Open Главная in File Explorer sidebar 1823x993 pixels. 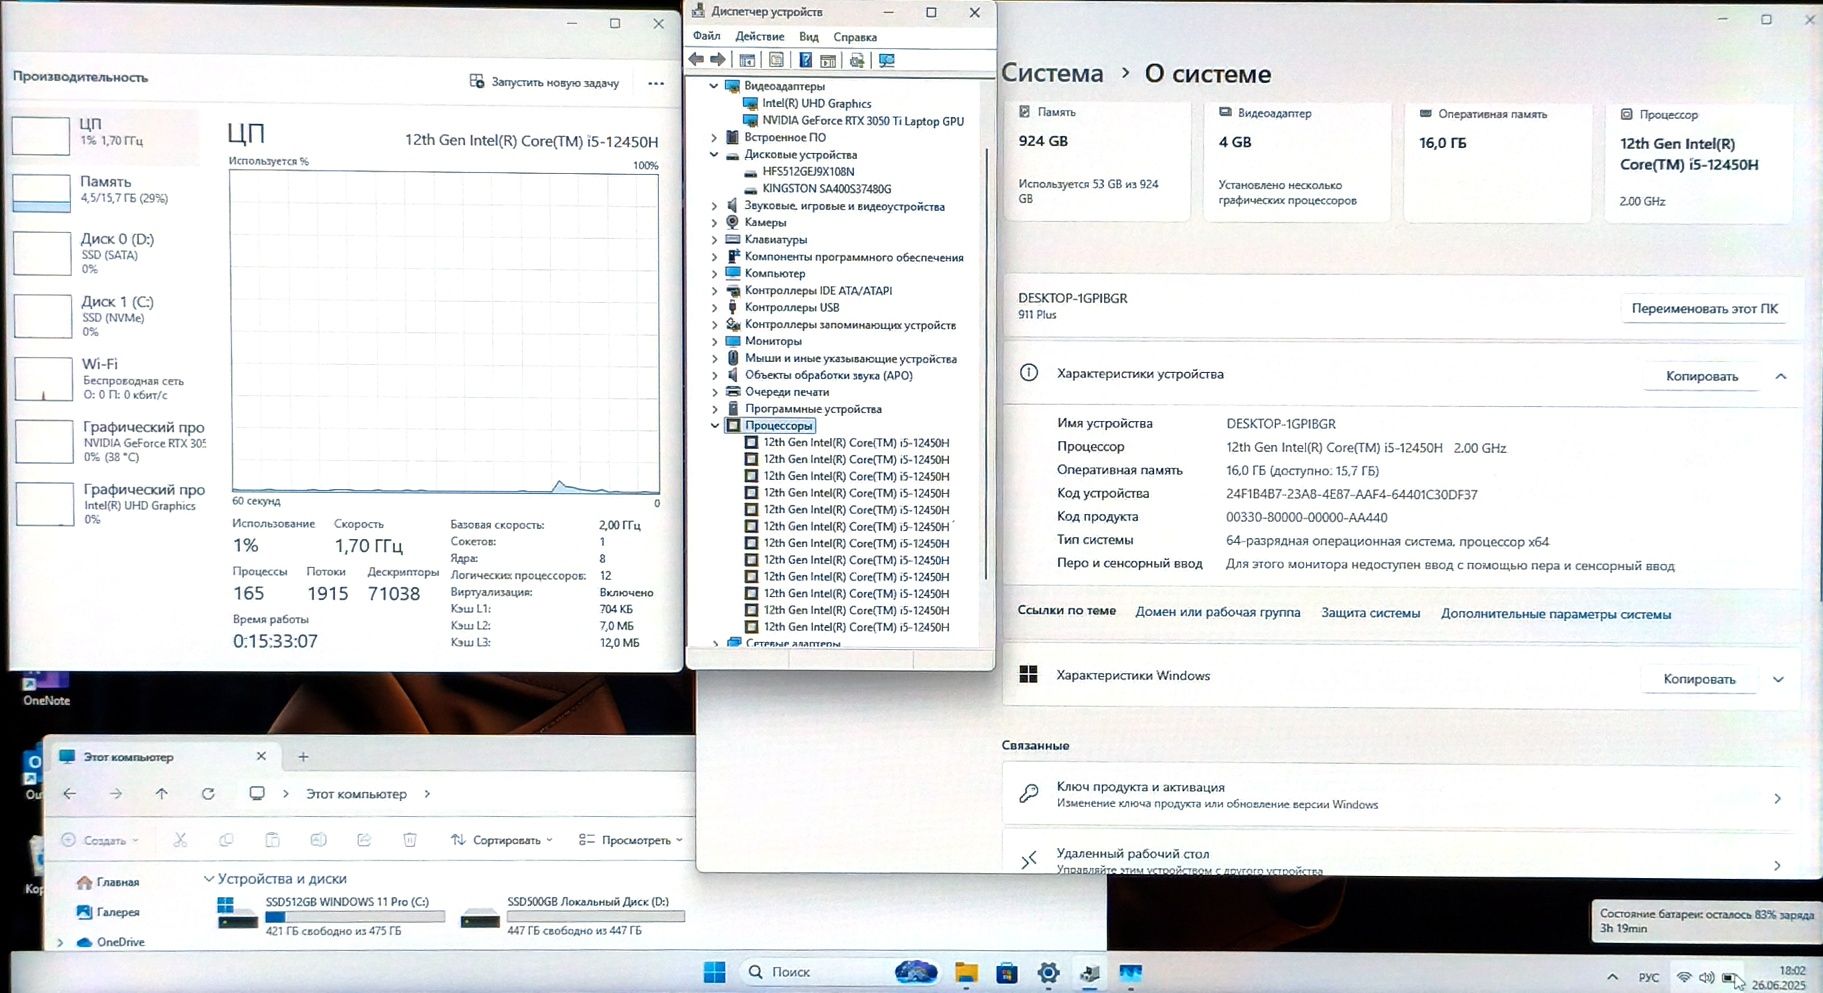[x=108, y=882]
